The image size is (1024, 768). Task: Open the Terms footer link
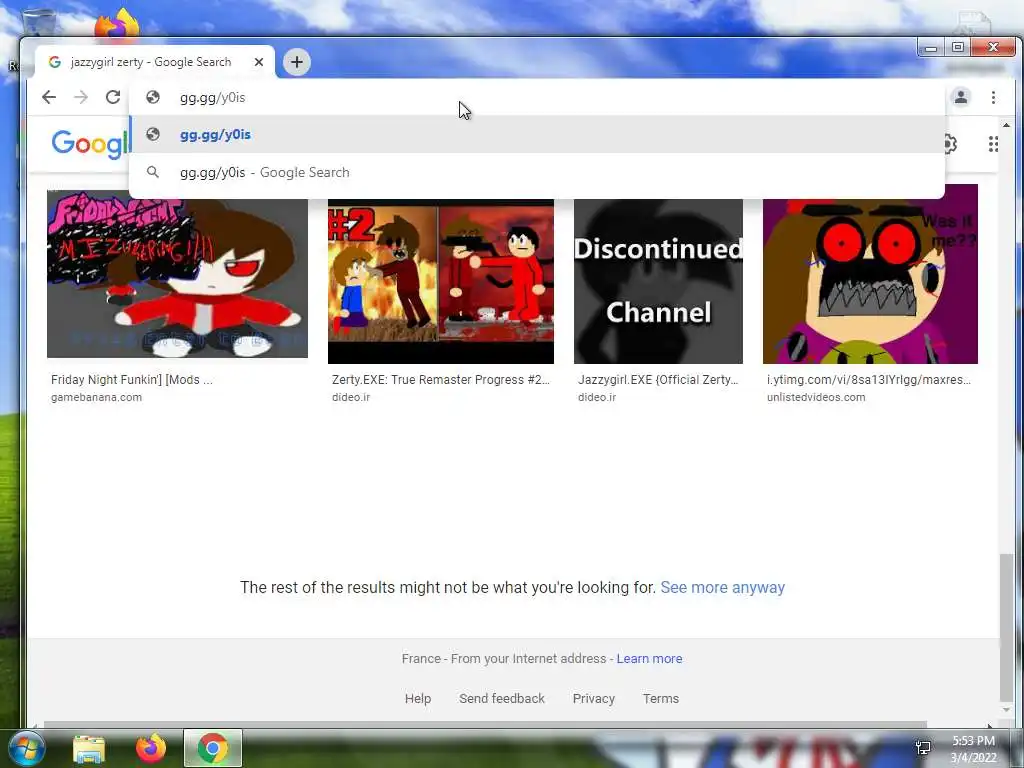point(661,698)
